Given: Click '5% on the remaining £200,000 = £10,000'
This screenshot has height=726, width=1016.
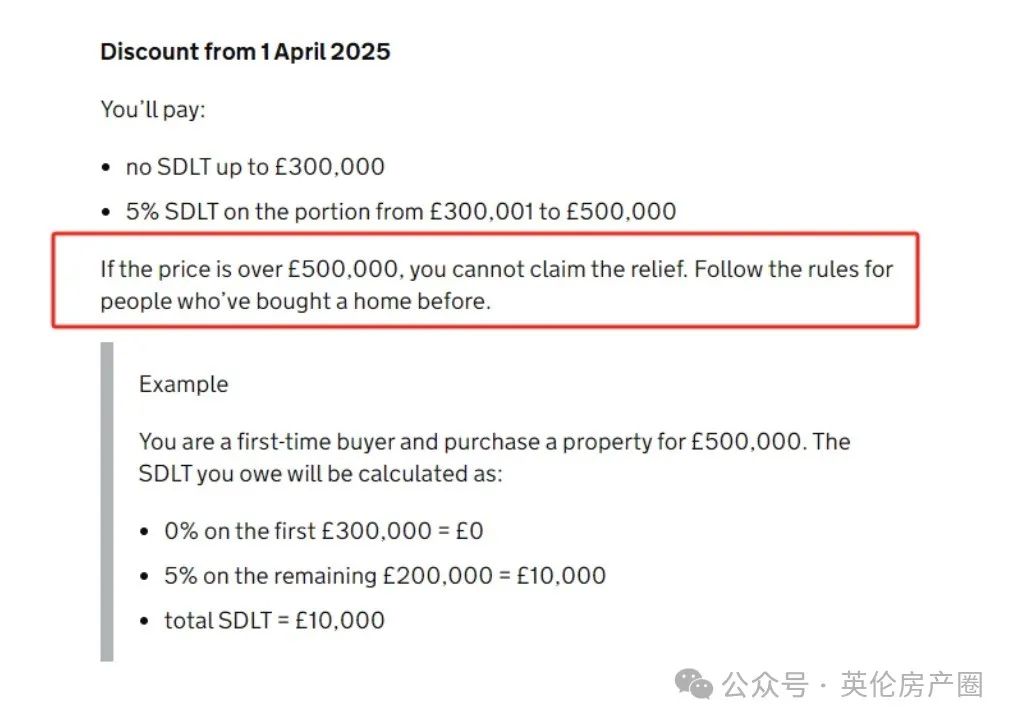Looking at the screenshot, I should [x=385, y=576].
